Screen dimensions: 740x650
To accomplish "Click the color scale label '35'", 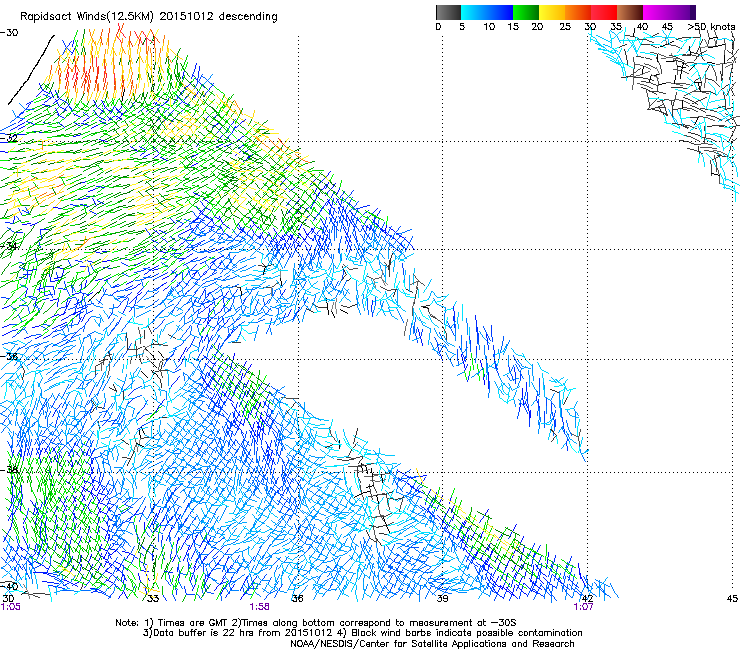I will point(616,27).
